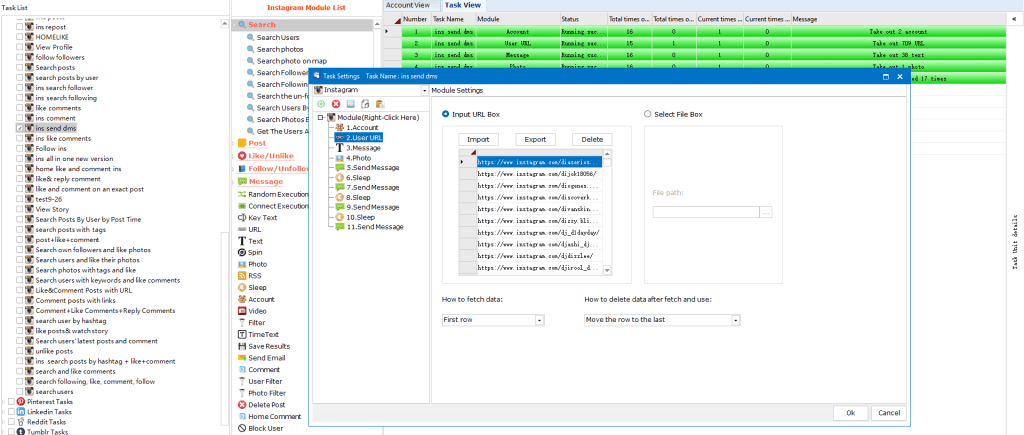Image resolution: width=1024 pixels, height=435 pixels.
Task: Select the Spin module icon
Action: coord(241,252)
